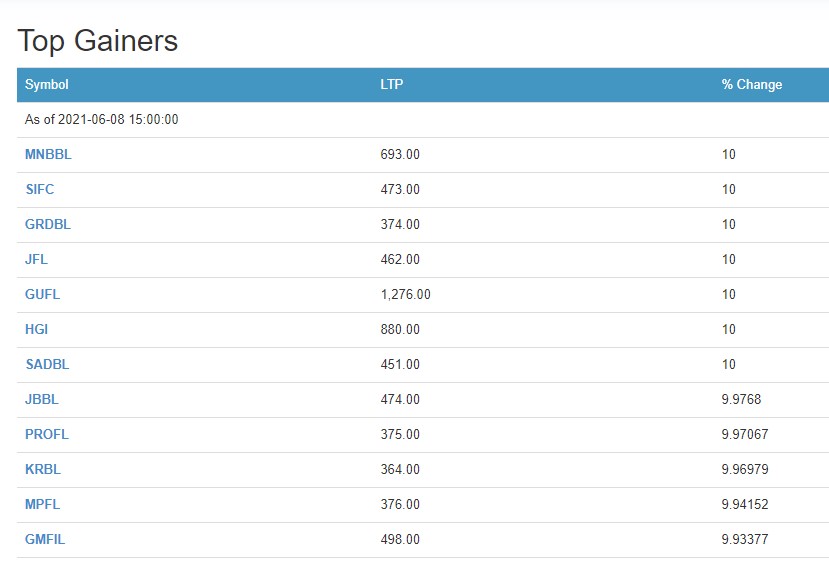
Task: Open the GUFL symbol page
Action: [x=43, y=295]
